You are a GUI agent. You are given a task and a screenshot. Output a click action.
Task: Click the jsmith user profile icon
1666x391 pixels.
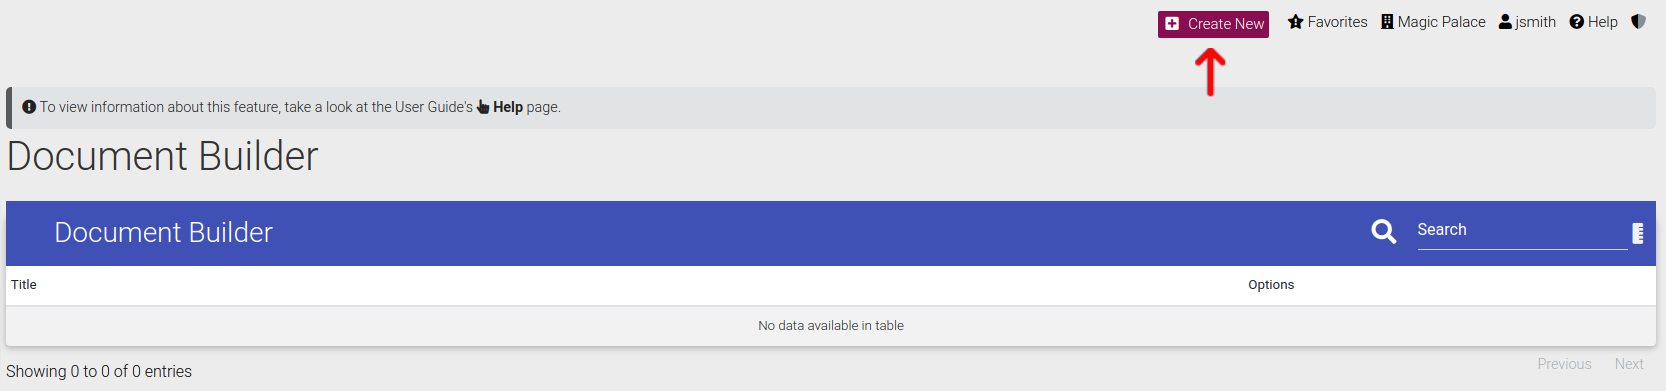point(1505,22)
